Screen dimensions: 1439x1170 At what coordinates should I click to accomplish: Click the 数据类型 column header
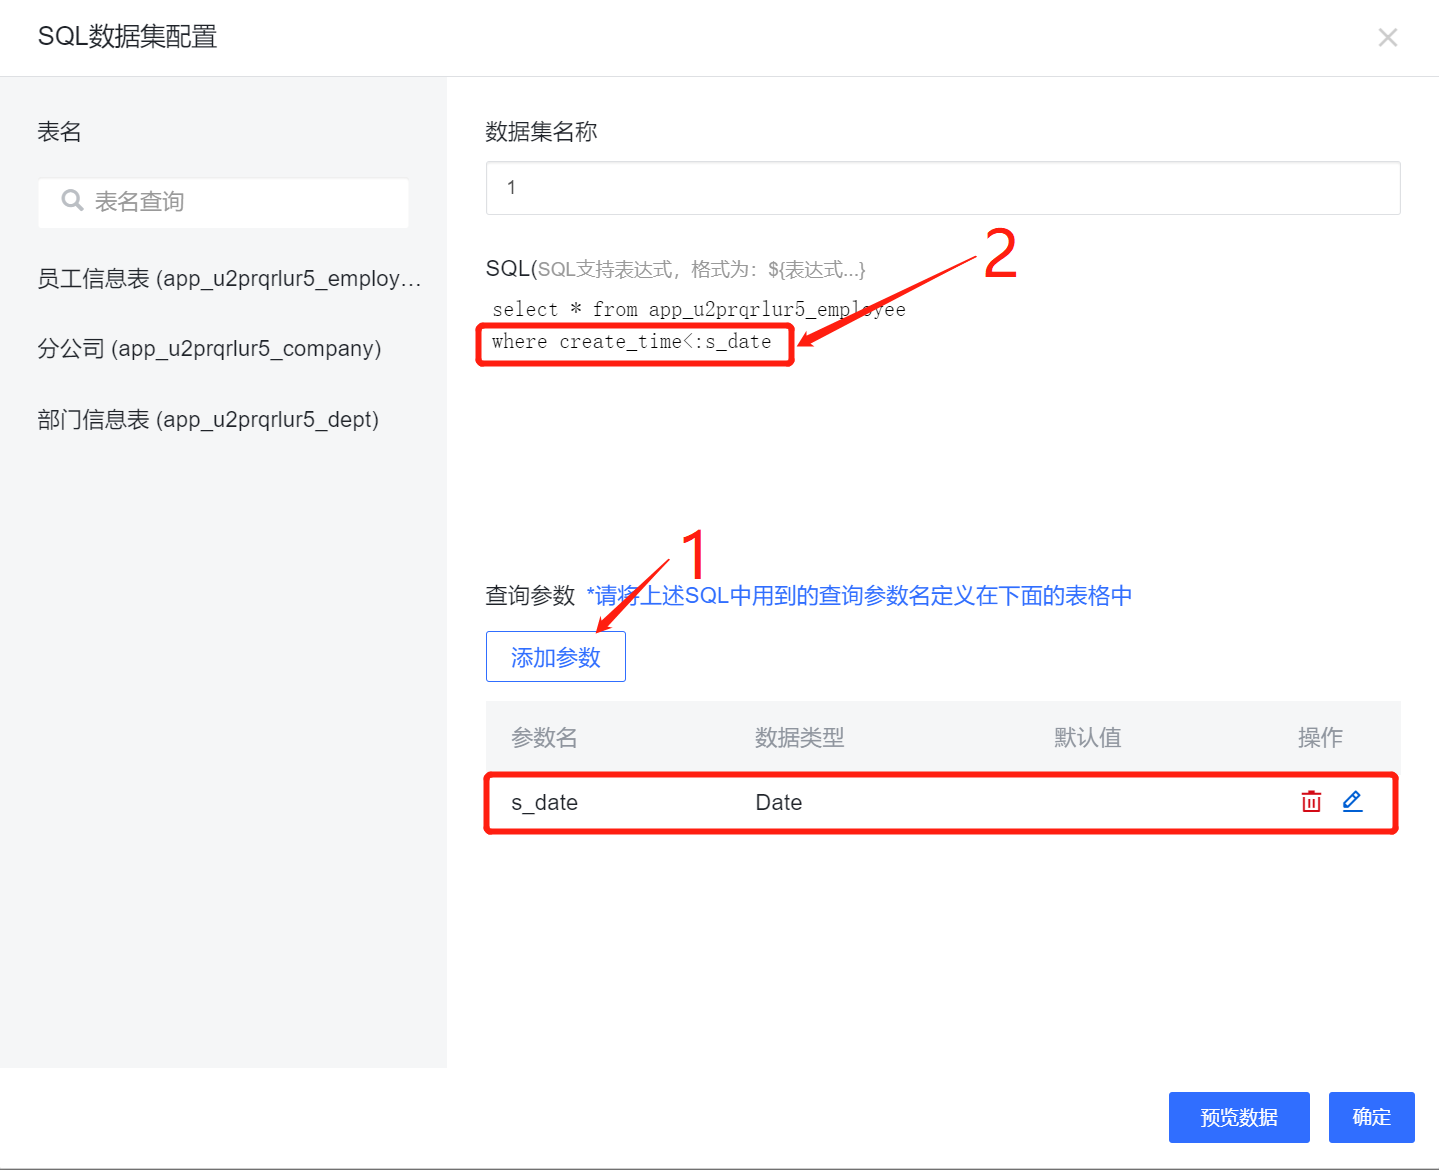799,738
